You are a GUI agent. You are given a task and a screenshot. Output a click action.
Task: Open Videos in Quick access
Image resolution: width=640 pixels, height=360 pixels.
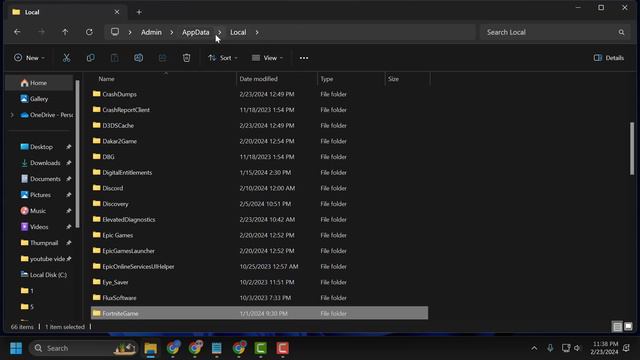coord(40,227)
